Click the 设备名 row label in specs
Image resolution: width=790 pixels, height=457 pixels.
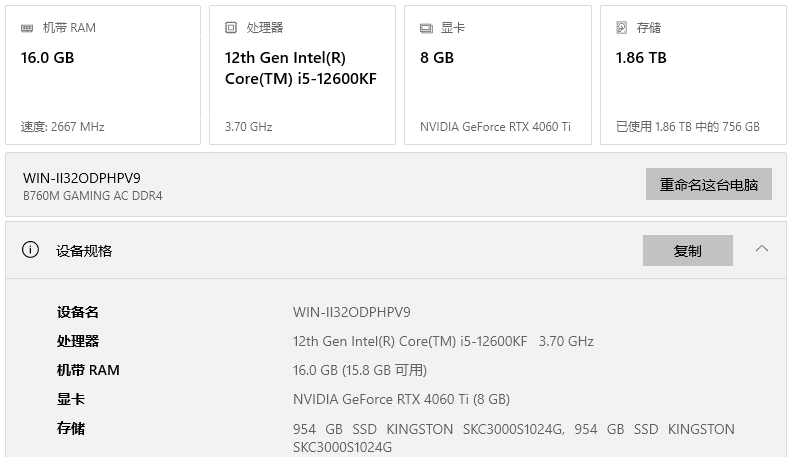pos(78,312)
